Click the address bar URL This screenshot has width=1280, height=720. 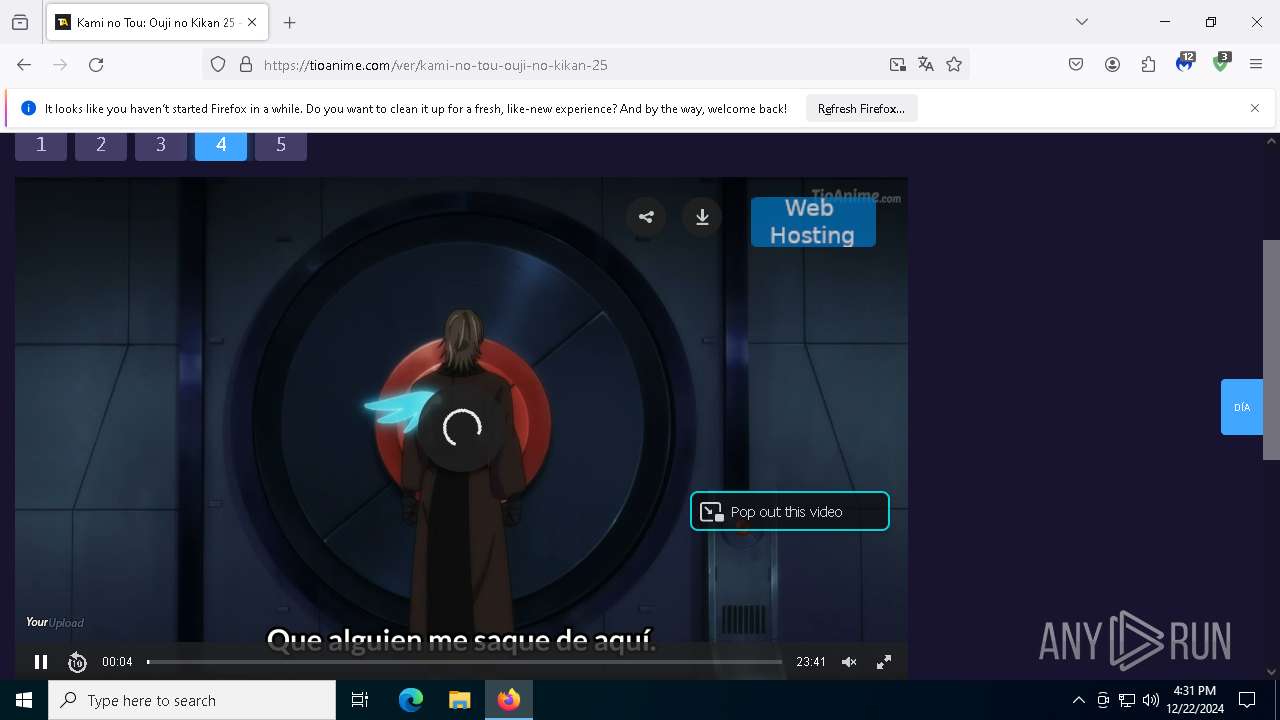436,65
